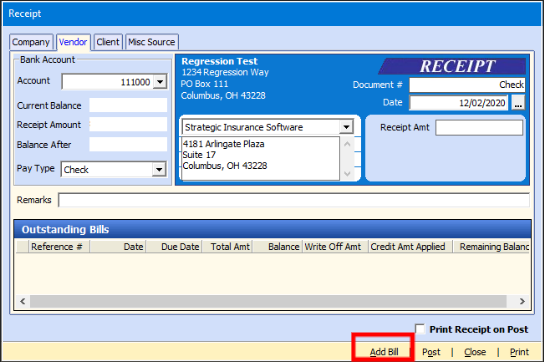Click the Current Balance field
Screen dimensions: 544x362
click(x=128, y=105)
